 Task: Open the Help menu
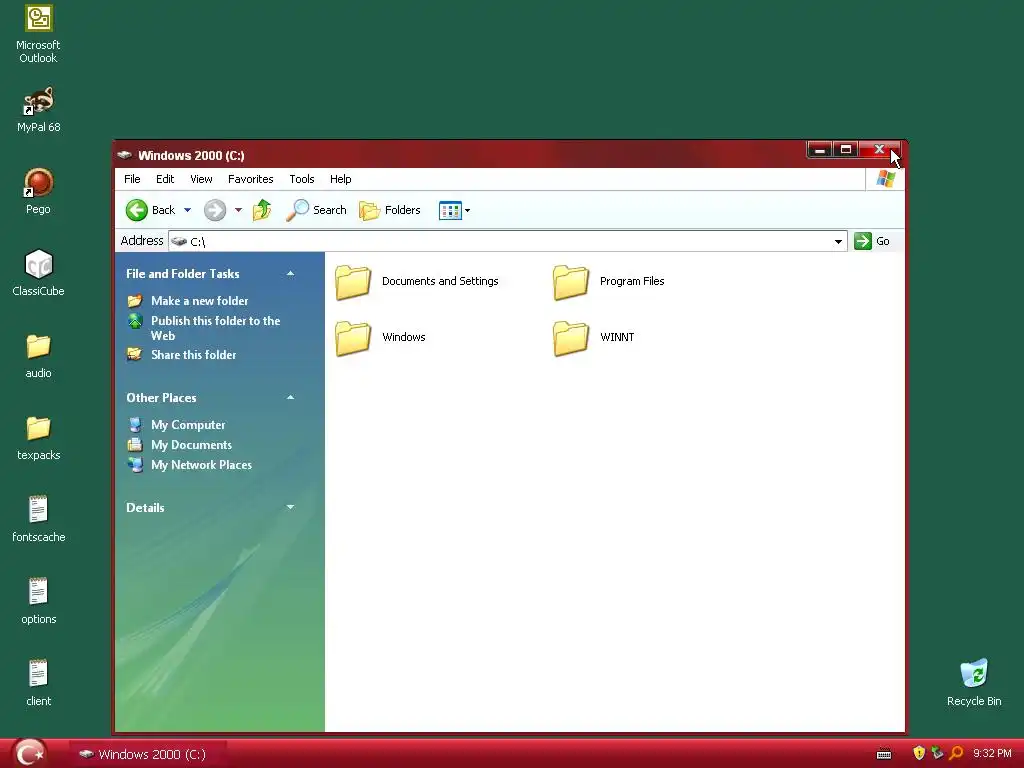tap(340, 179)
